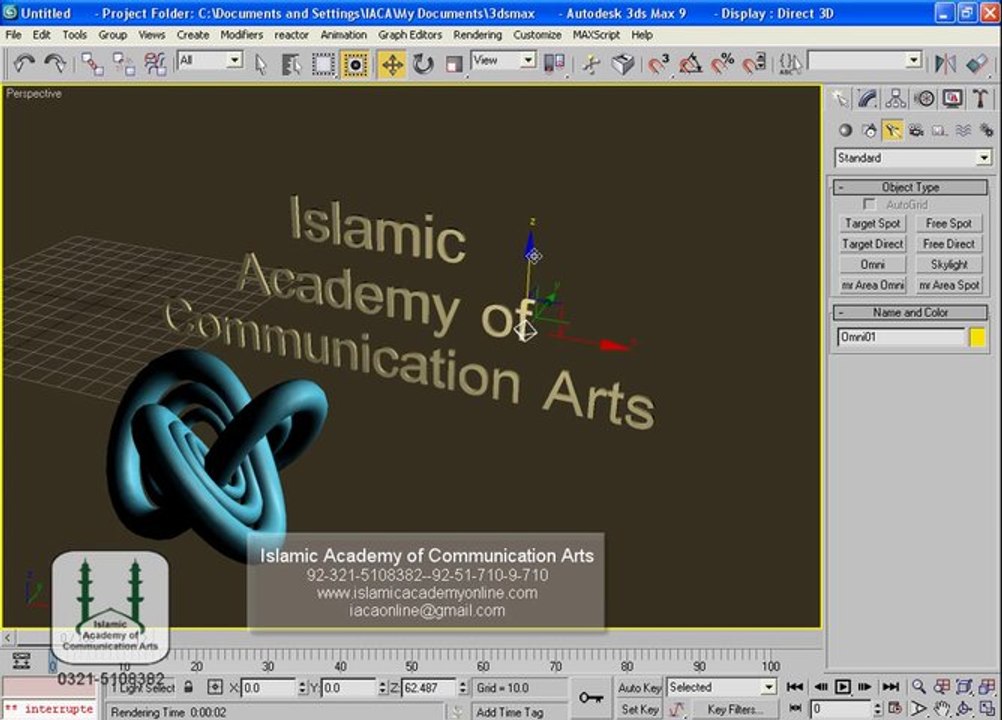Screen dimensions: 1002x720
Task: Toggle Spinner Snap icon
Action: pyautogui.click(x=755, y=64)
